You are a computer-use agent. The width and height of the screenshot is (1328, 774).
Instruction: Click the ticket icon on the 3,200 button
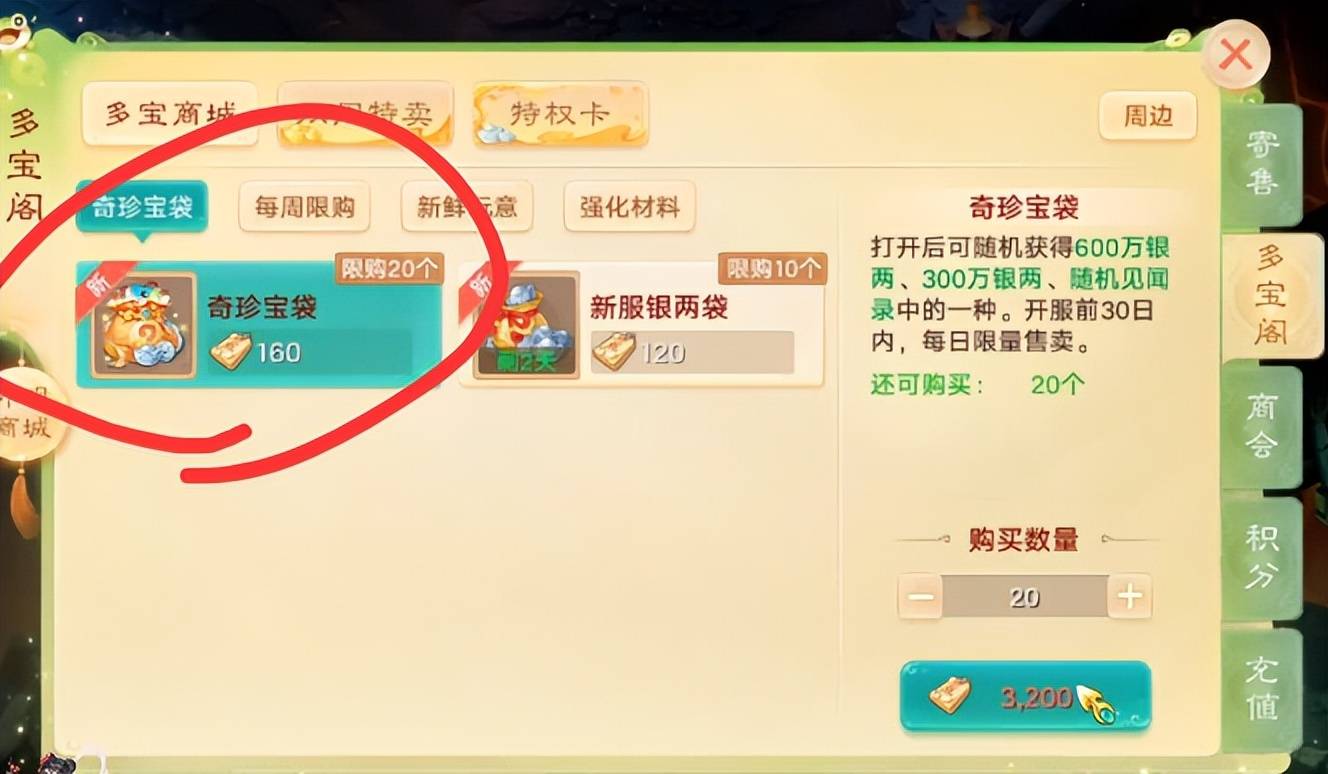pyautogui.click(x=949, y=696)
